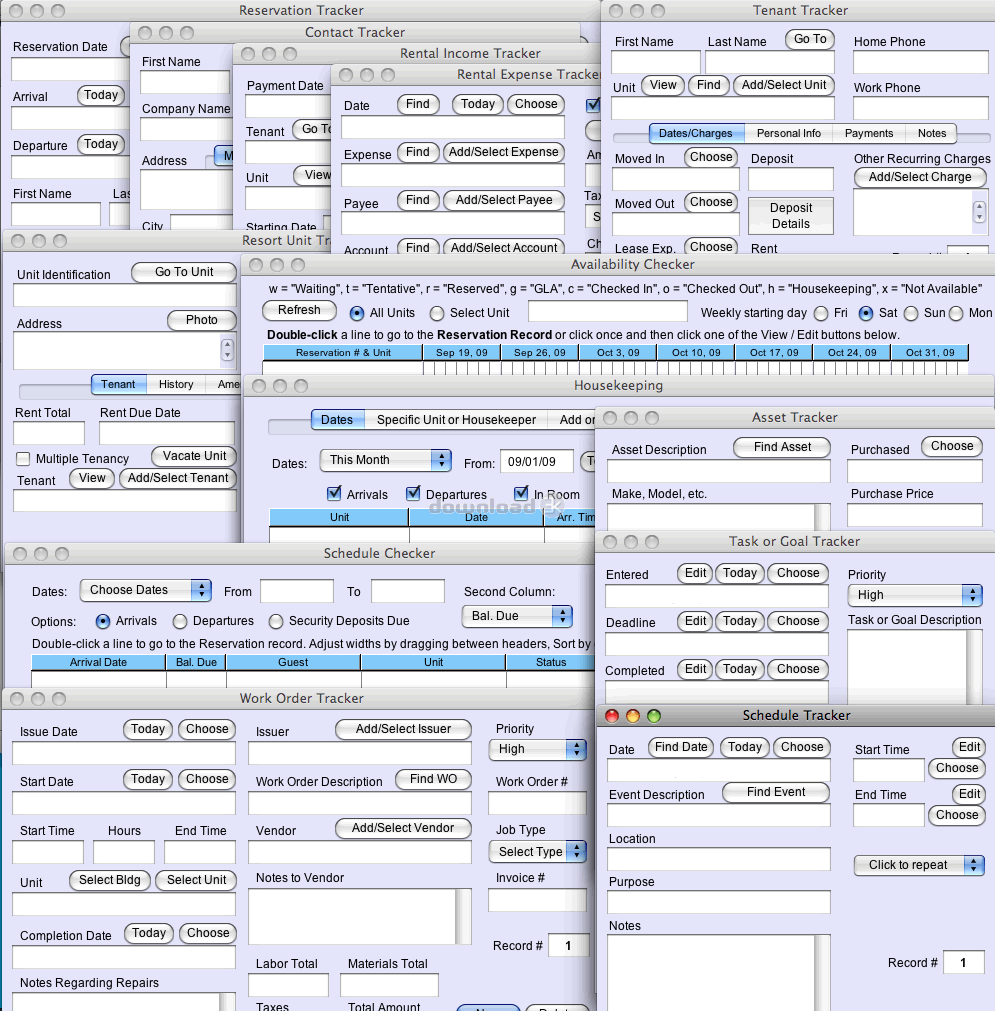Click the Find WO button
This screenshot has width=995, height=1011.
click(x=433, y=779)
